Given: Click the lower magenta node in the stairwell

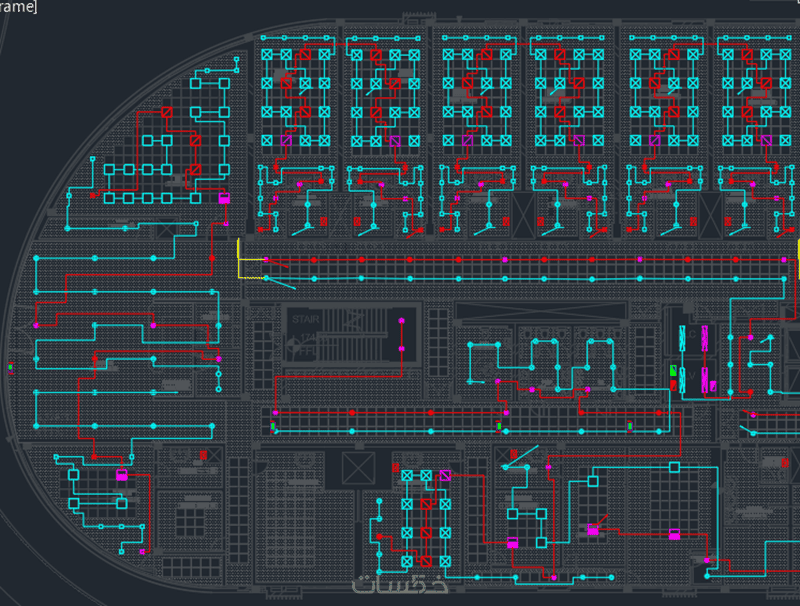Looking at the screenshot, I should coord(402,348).
